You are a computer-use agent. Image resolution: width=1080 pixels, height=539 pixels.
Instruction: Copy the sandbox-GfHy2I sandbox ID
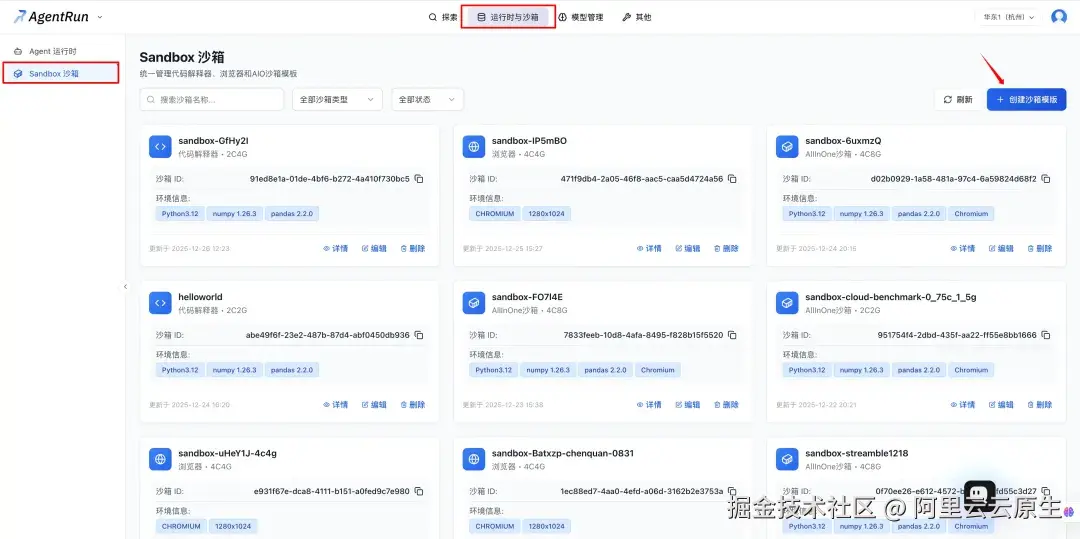[x=419, y=179]
